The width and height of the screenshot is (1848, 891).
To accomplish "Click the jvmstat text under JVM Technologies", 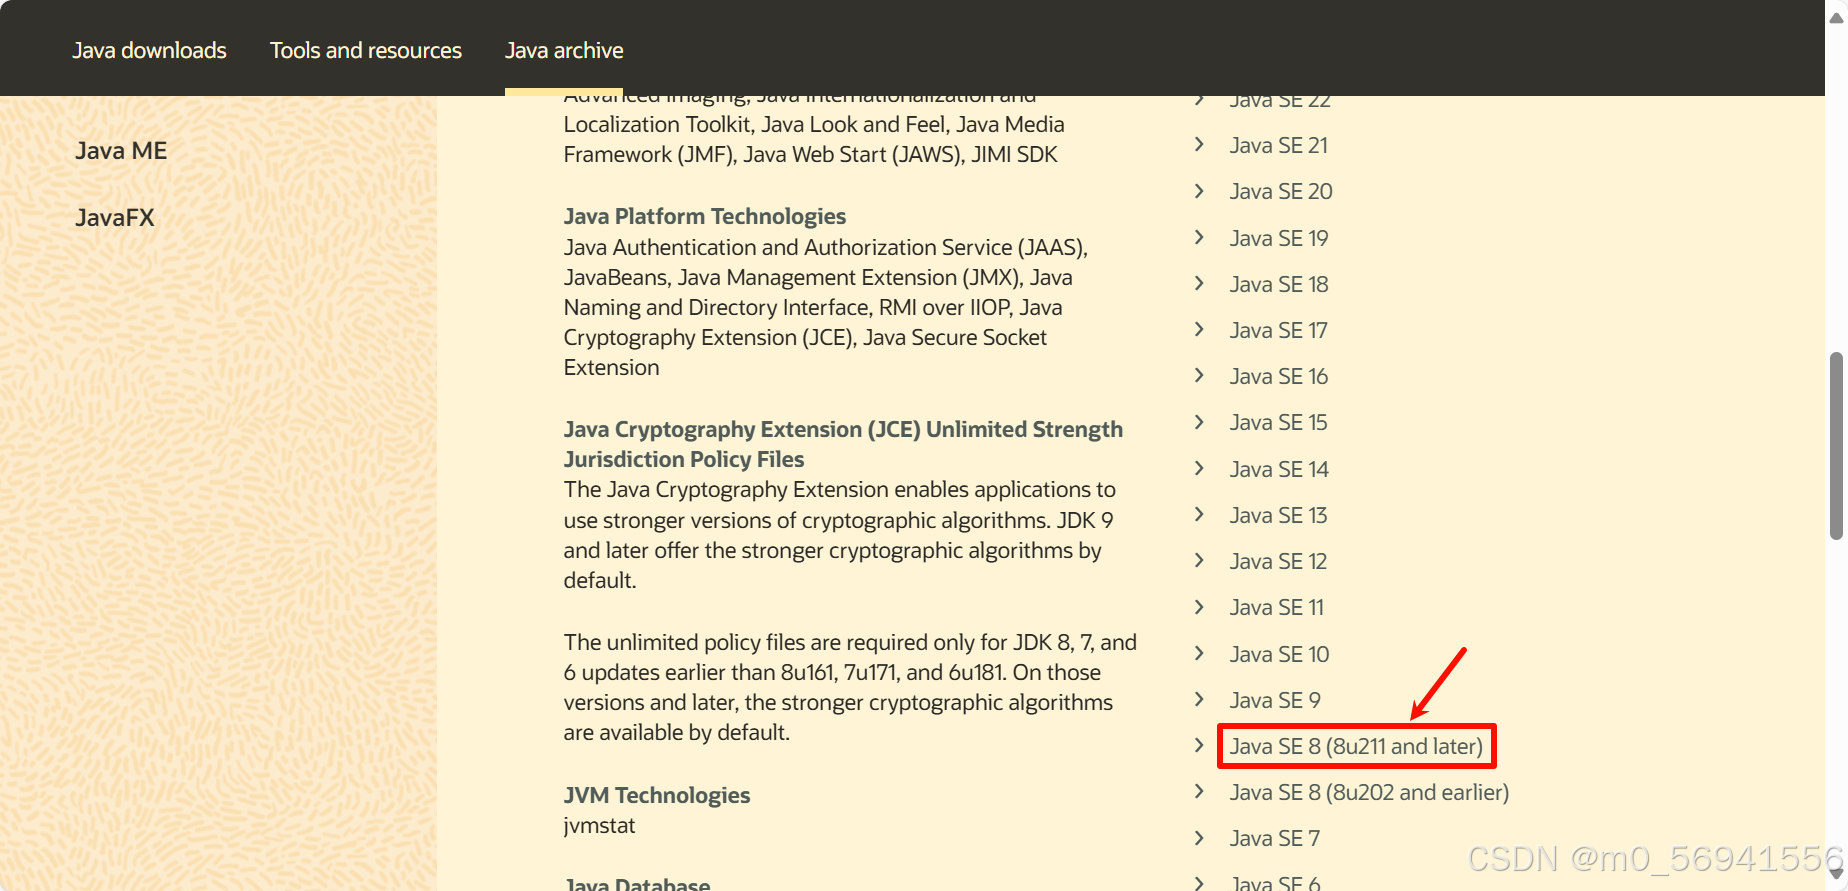I will [599, 826].
